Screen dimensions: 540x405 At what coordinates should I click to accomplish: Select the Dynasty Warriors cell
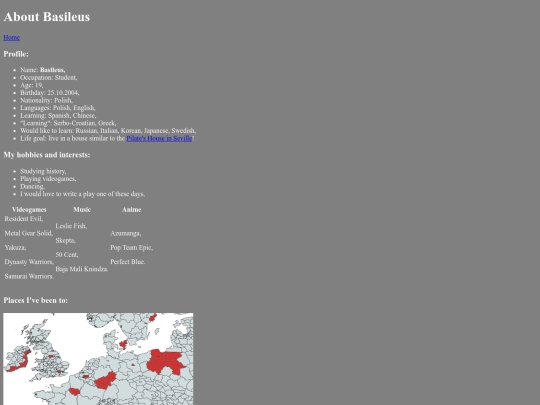click(29, 262)
